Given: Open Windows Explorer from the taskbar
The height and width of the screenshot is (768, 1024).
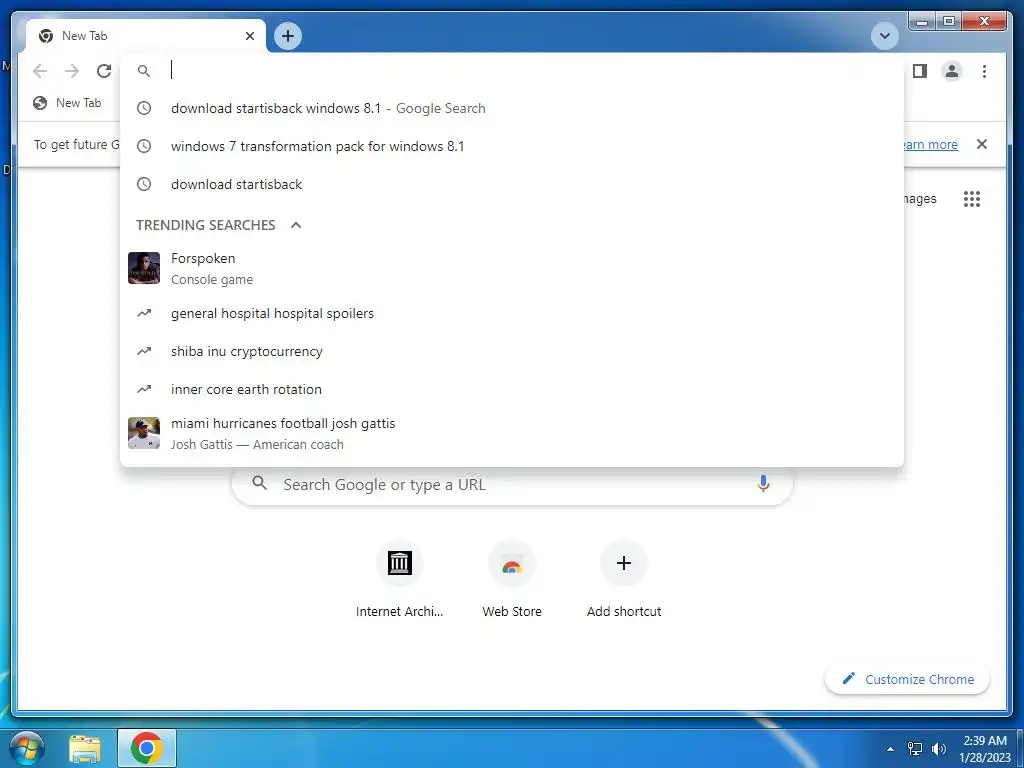Looking at the screenshot, I should 85,748.
